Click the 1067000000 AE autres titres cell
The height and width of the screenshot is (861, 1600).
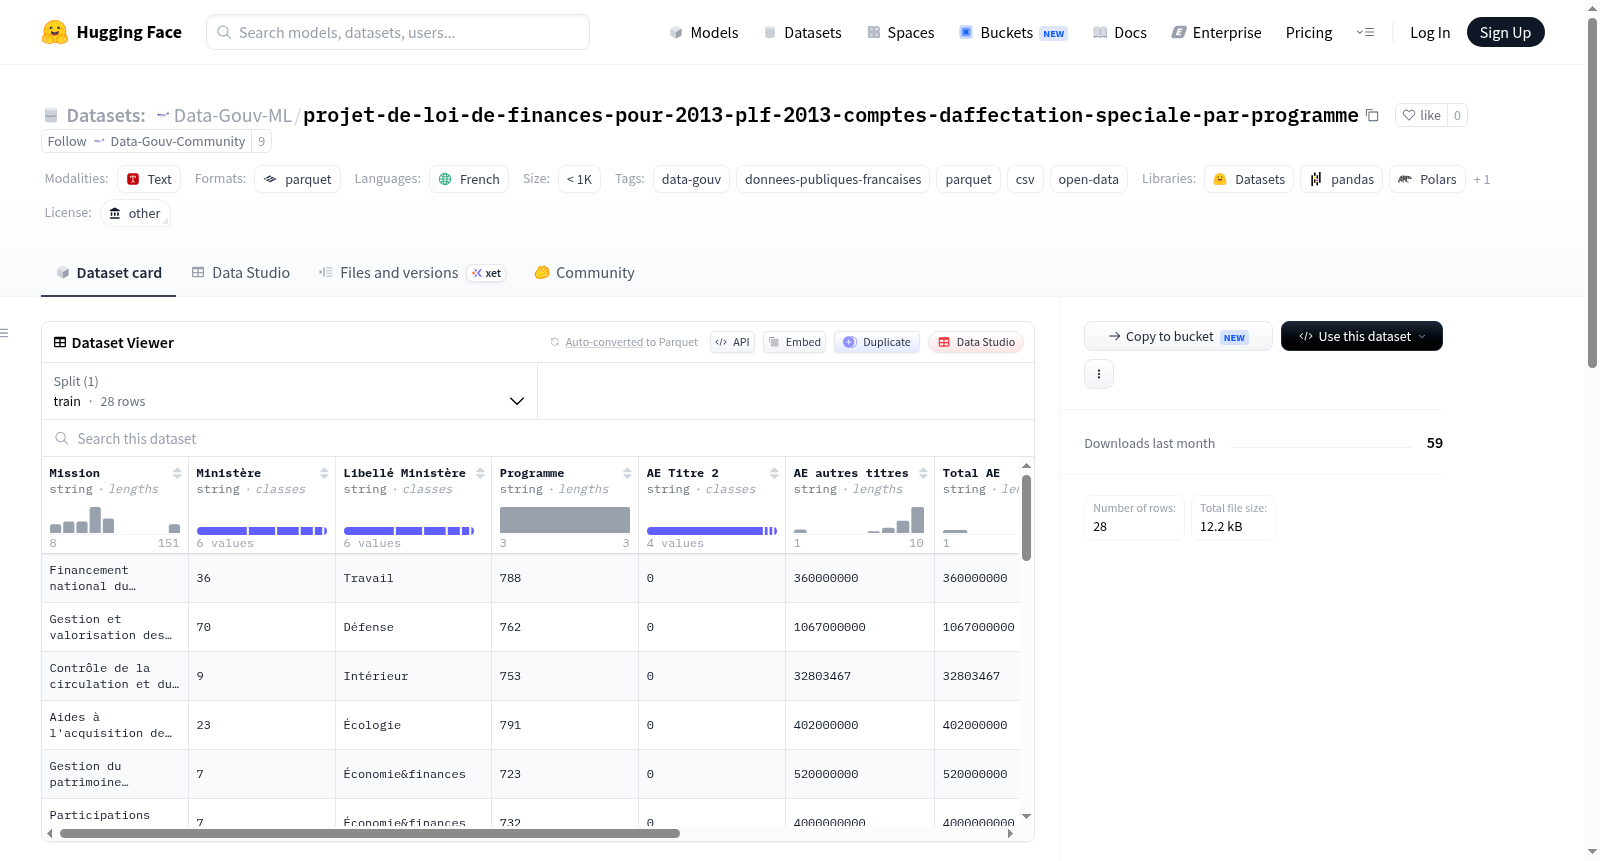point(860,627)
